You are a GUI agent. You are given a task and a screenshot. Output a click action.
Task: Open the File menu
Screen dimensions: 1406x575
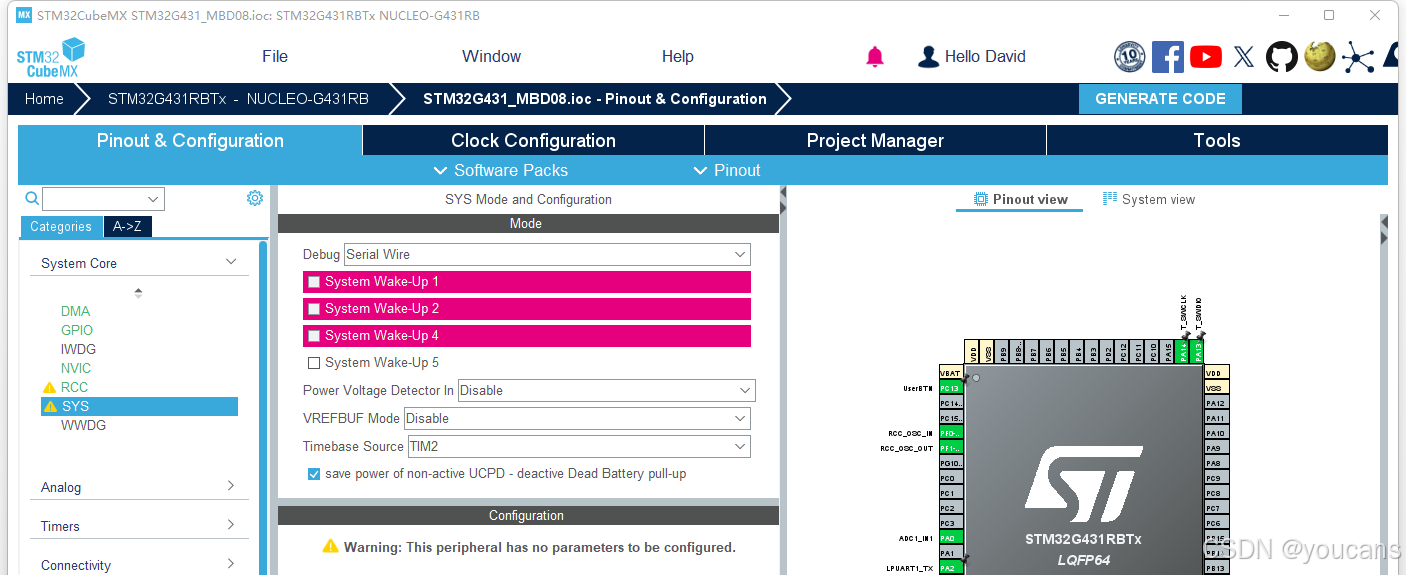(x=275, y=56)
